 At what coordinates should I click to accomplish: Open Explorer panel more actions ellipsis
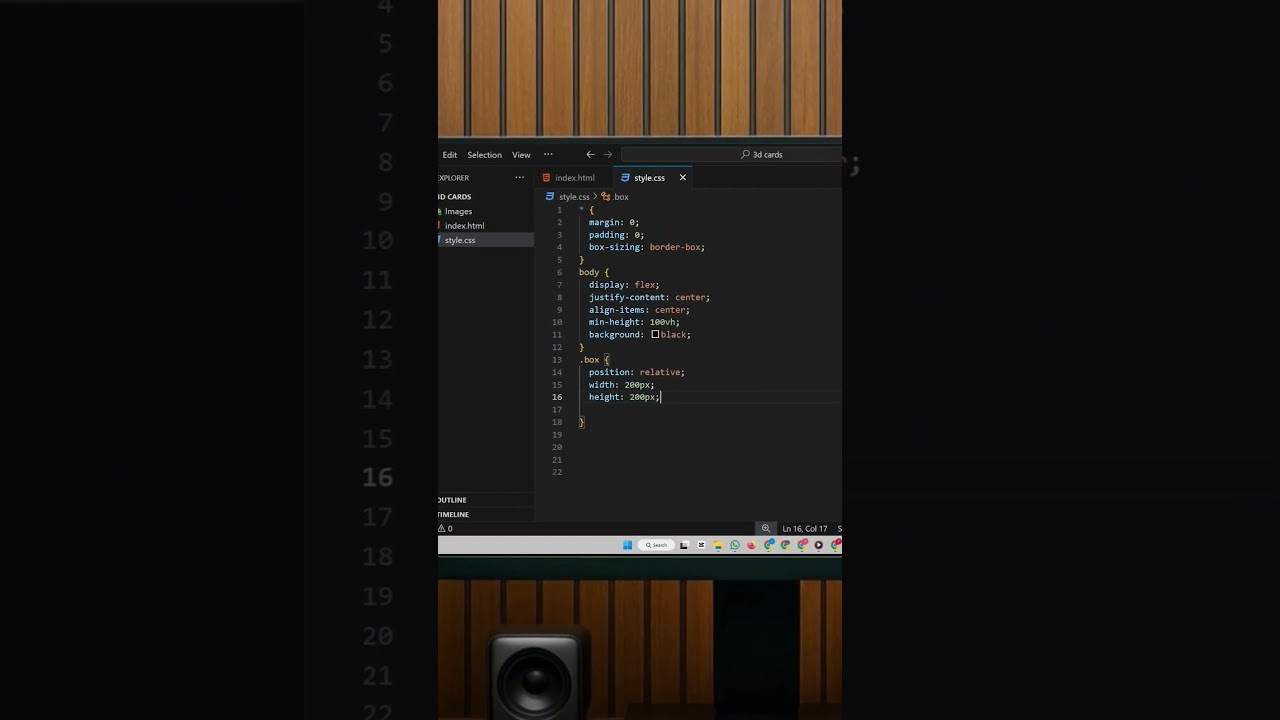519,178
